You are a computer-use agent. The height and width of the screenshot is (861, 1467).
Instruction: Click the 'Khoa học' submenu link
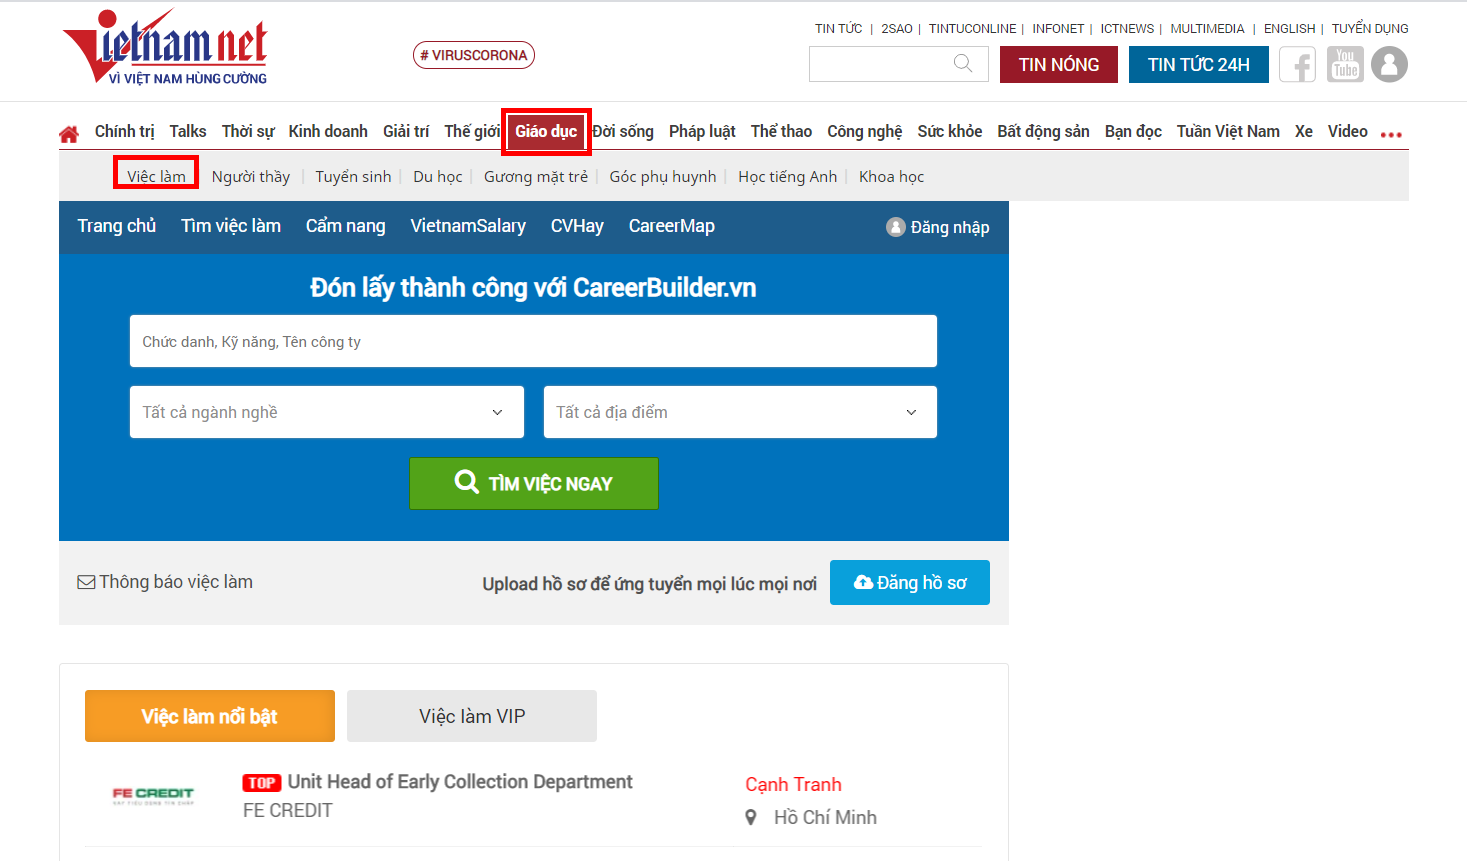point(891,176)
